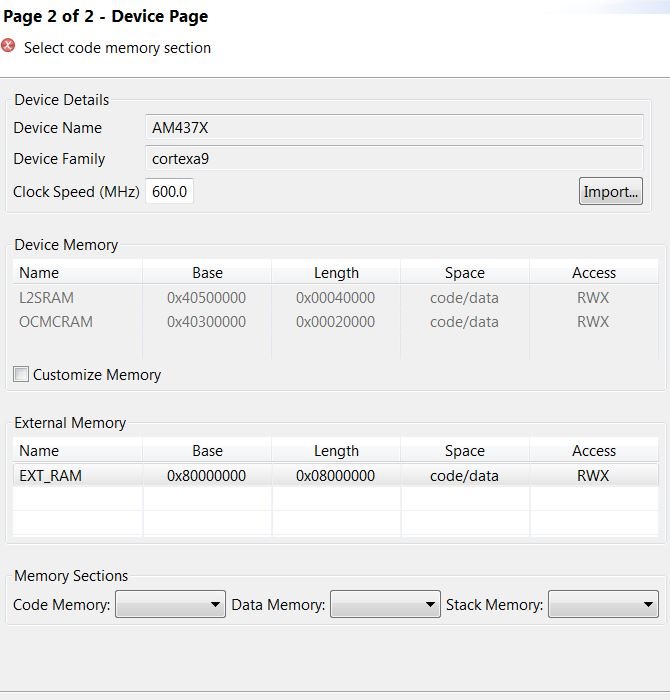Click Device Memory Space column header
This screenshot has height=700, width=670.
point(464,273)
